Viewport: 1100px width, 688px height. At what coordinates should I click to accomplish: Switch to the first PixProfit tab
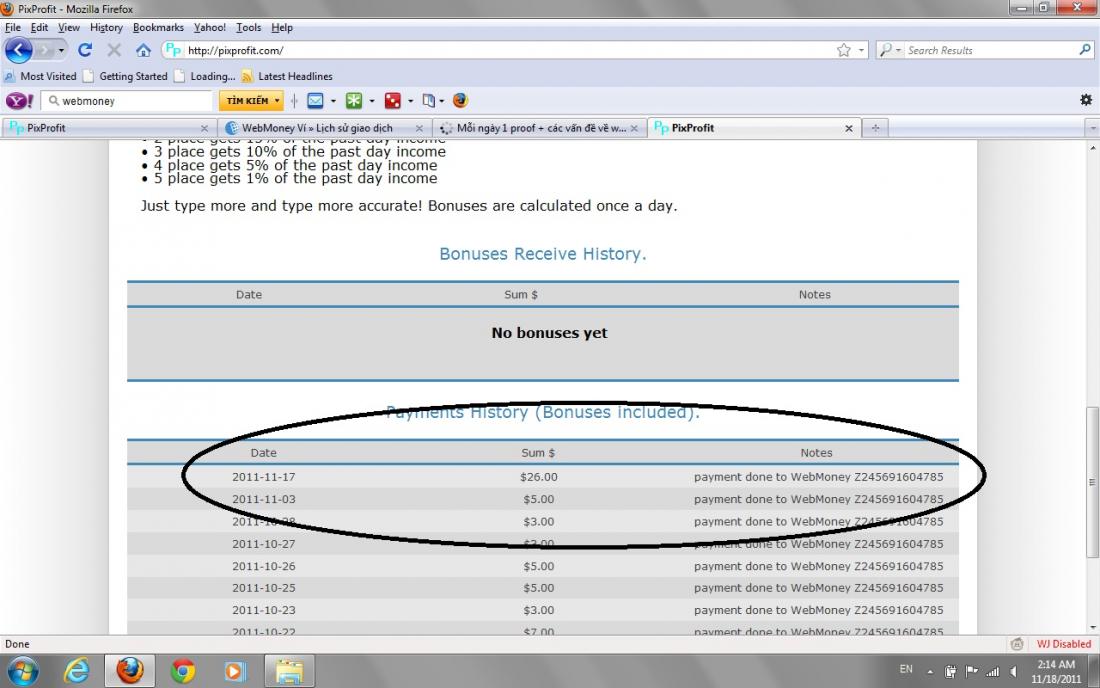tap(109, 128)
